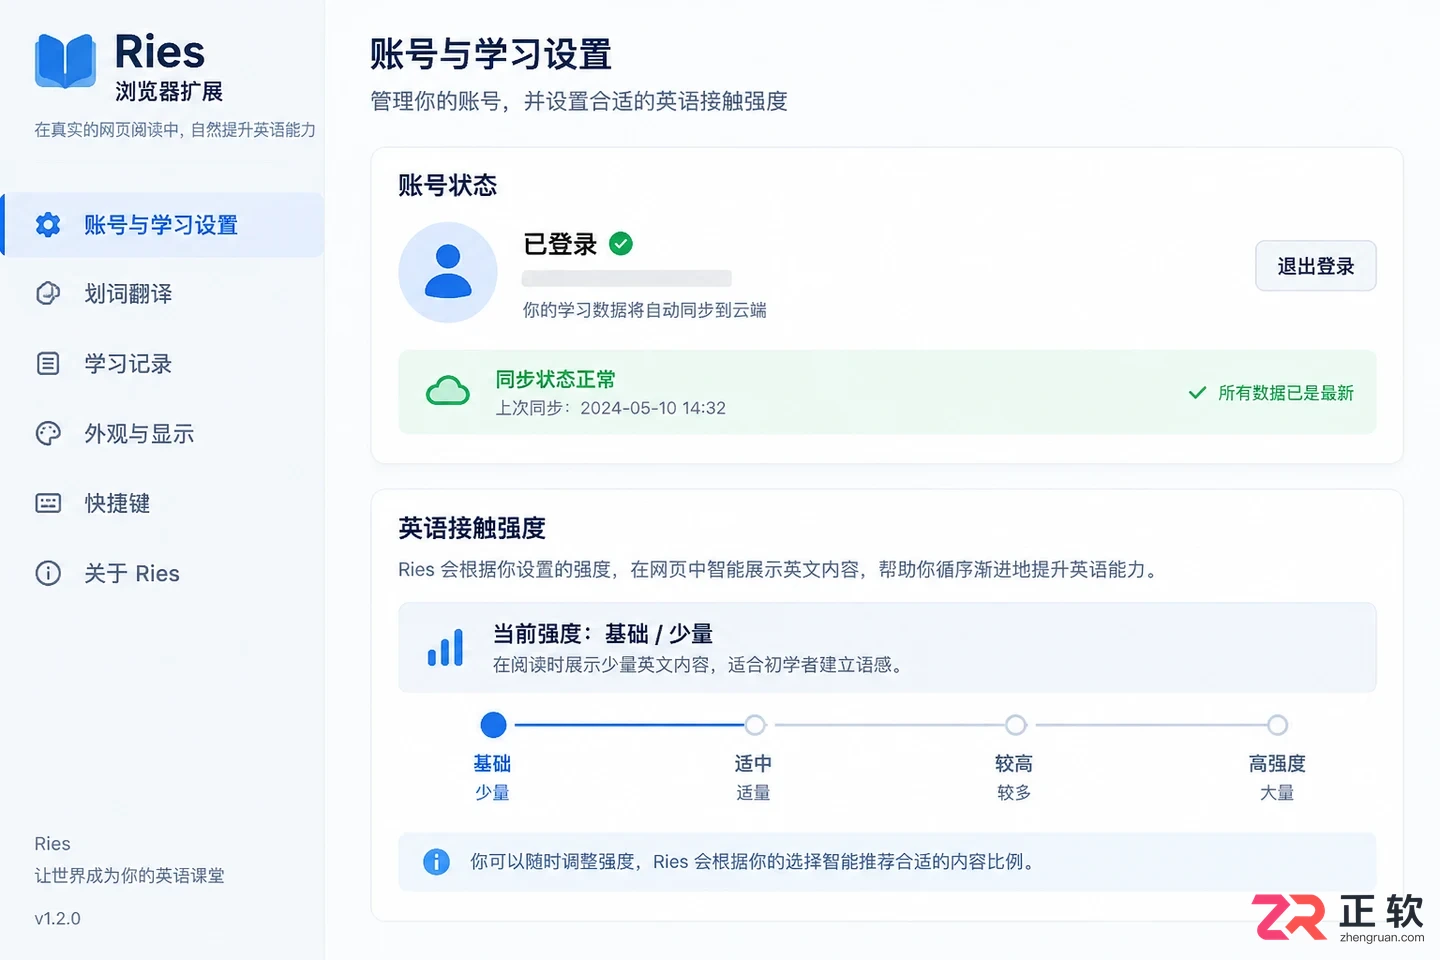Choose the 较高 intensity slider stop

[x=1016, y=725]
